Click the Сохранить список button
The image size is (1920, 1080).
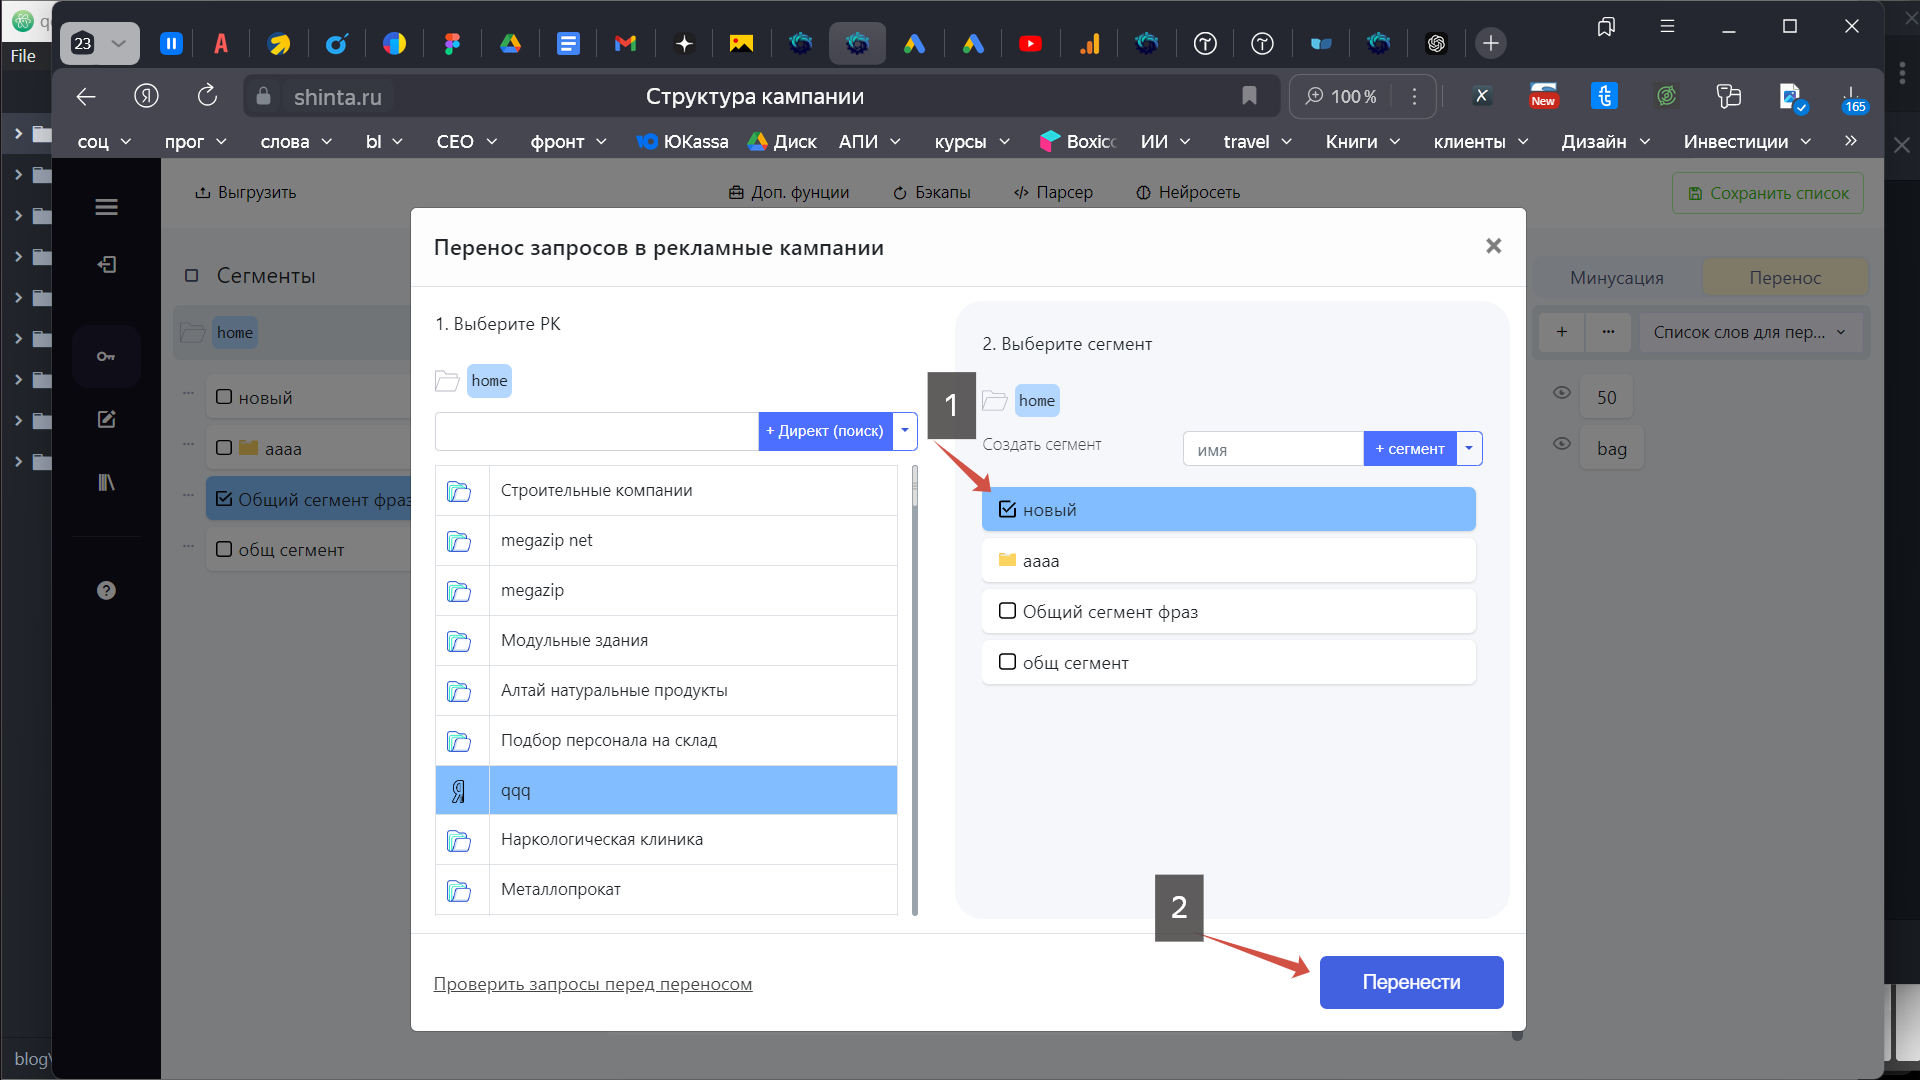(1768, 193)
